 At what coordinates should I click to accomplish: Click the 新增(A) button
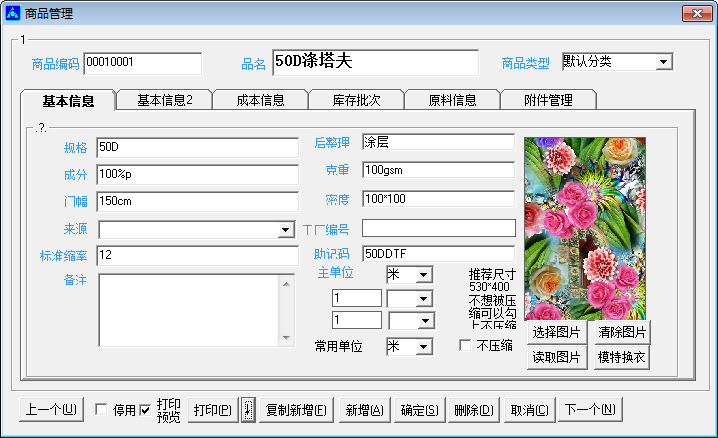coord(364,409)
